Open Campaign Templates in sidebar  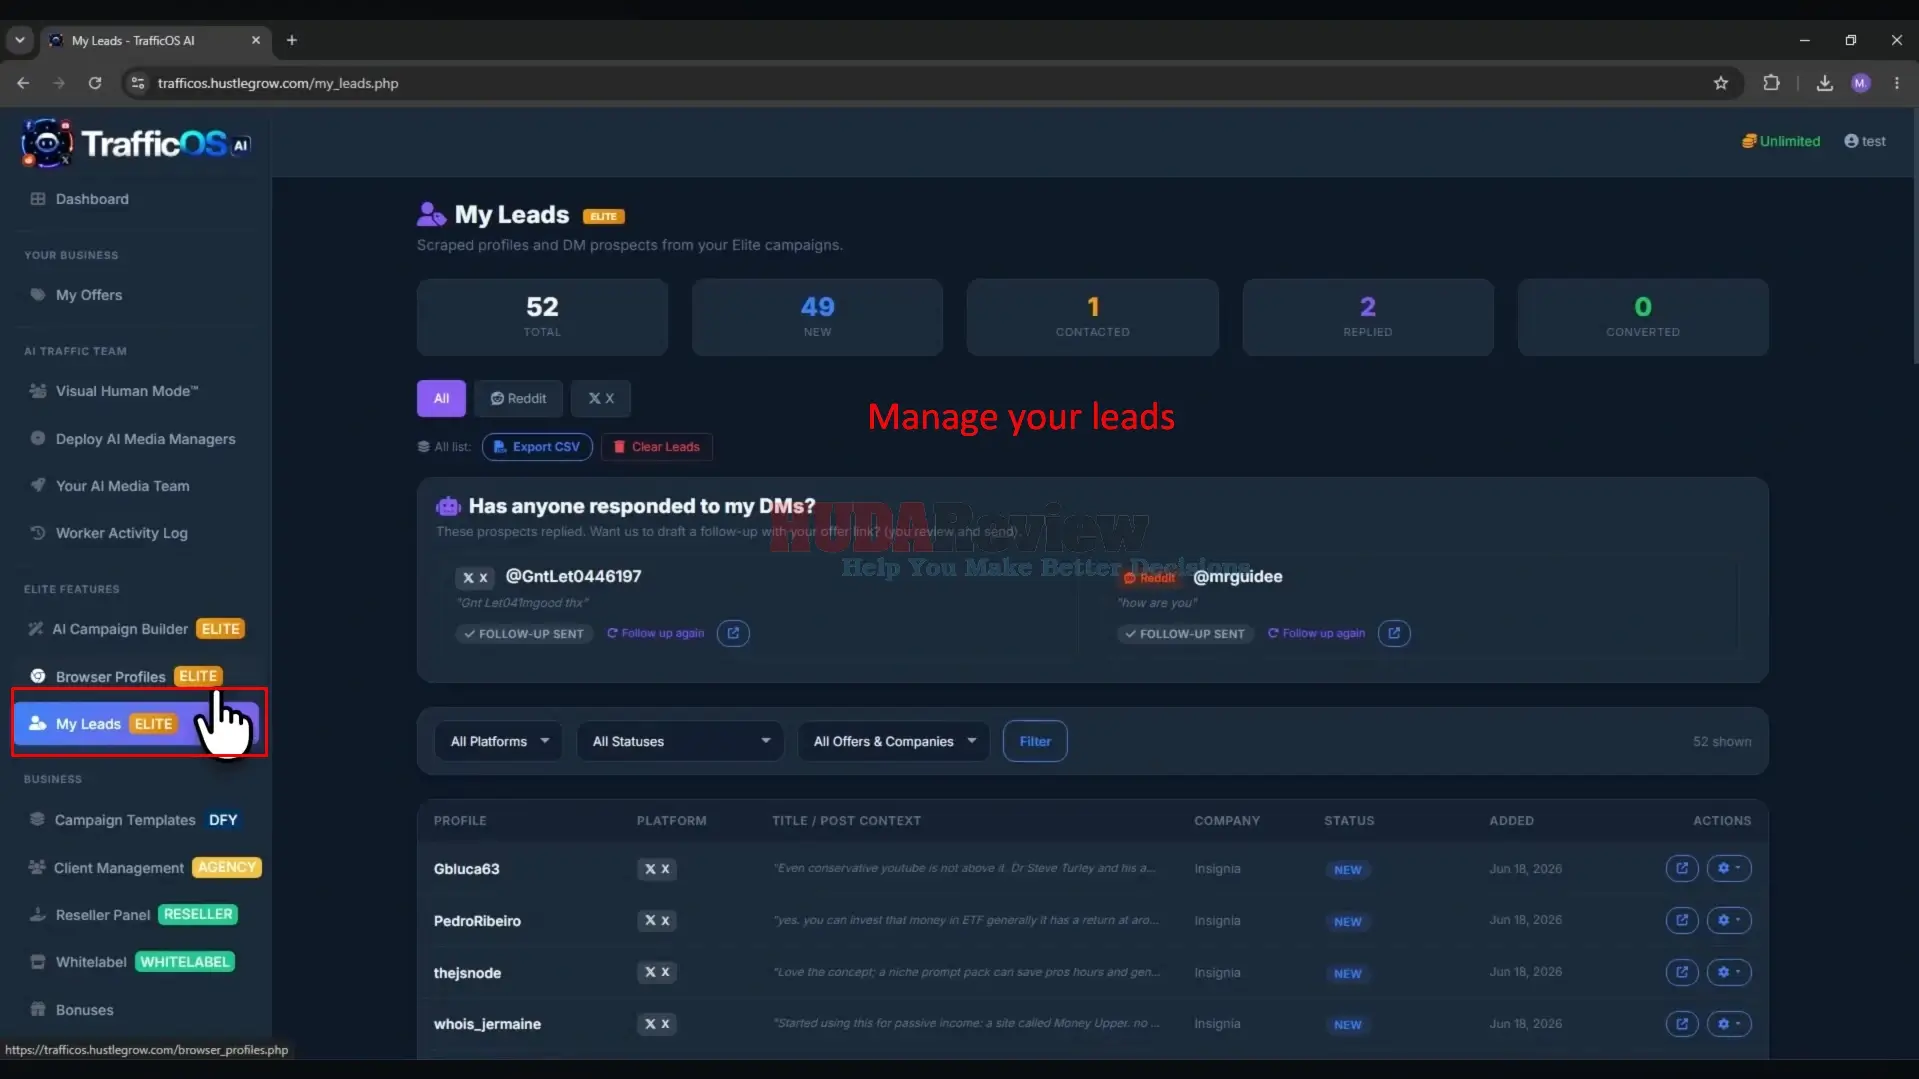pos(136,820)
